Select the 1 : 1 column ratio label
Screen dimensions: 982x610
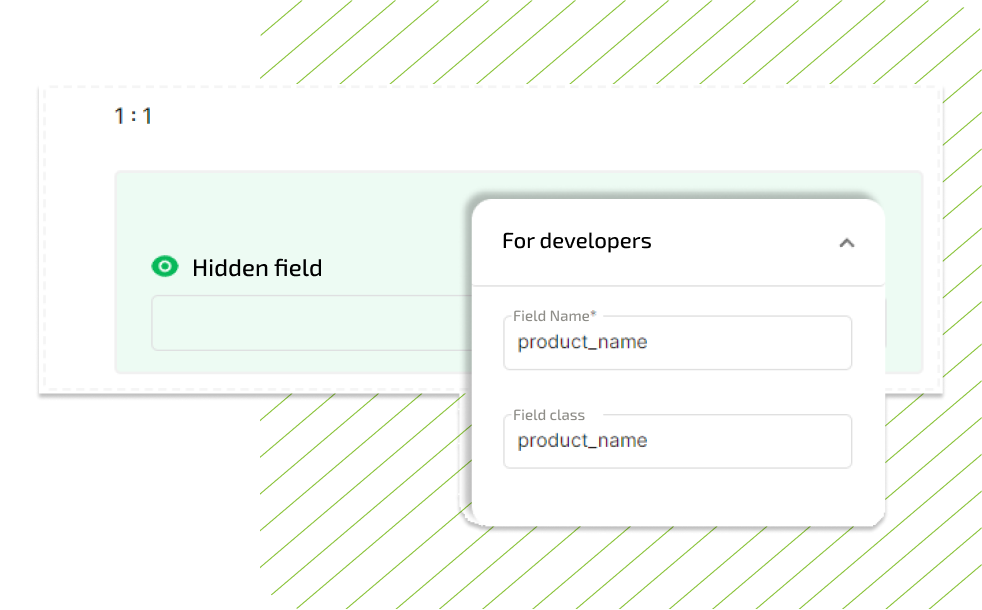(x=133, y=116)
